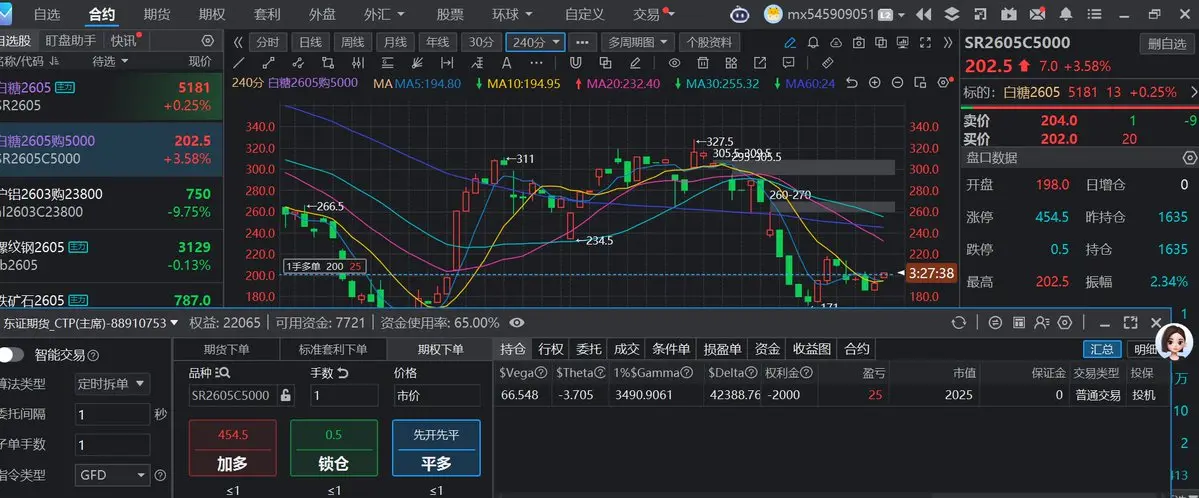1199x498 pixels.
Task: Select the trend line drawing tool
Action: coord(239,63)
